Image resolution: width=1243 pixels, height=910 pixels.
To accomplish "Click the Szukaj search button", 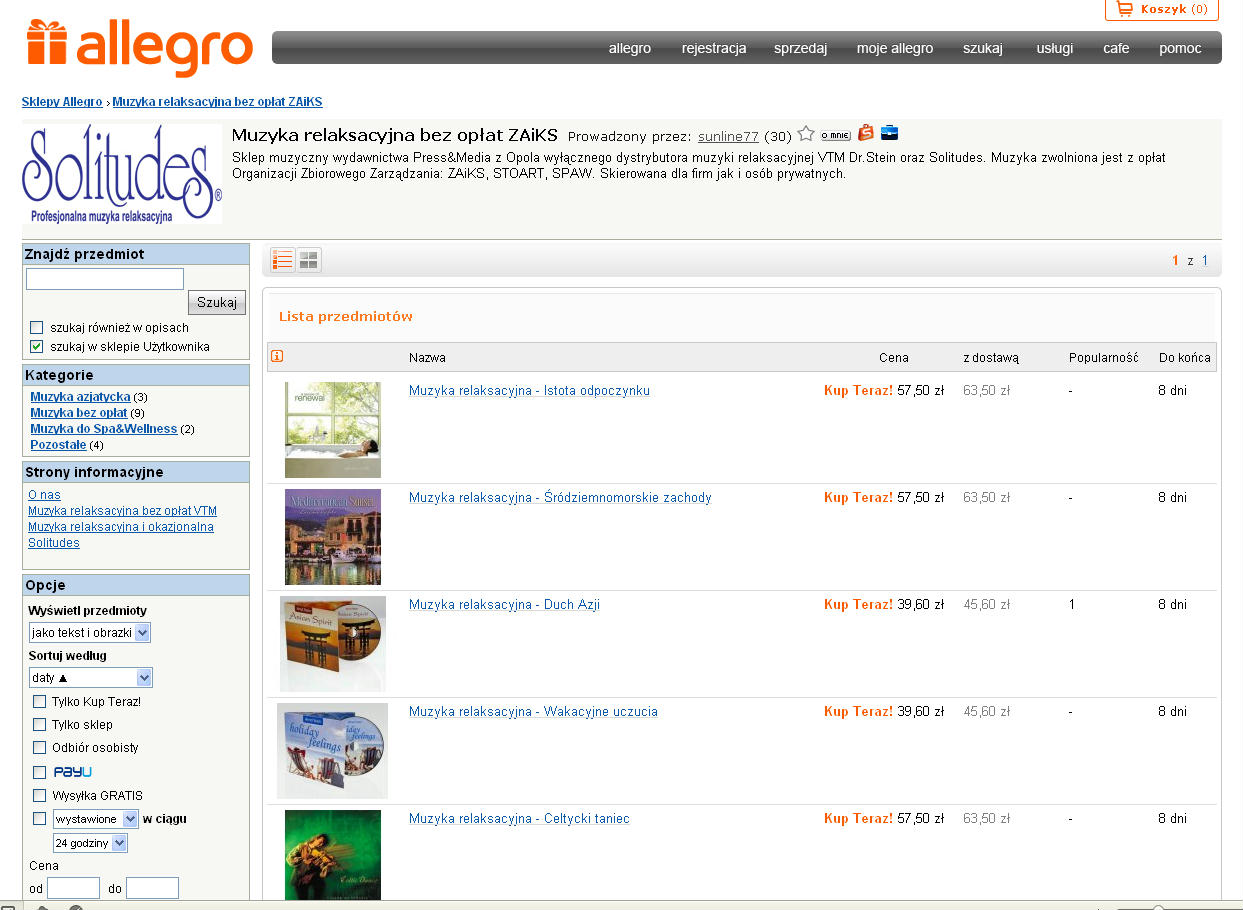I will point(217,302).
